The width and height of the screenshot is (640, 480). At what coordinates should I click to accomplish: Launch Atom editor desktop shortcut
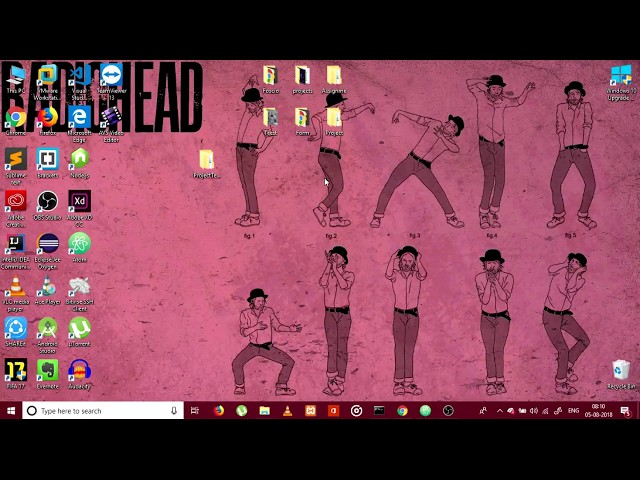click(x=79, y=248)
